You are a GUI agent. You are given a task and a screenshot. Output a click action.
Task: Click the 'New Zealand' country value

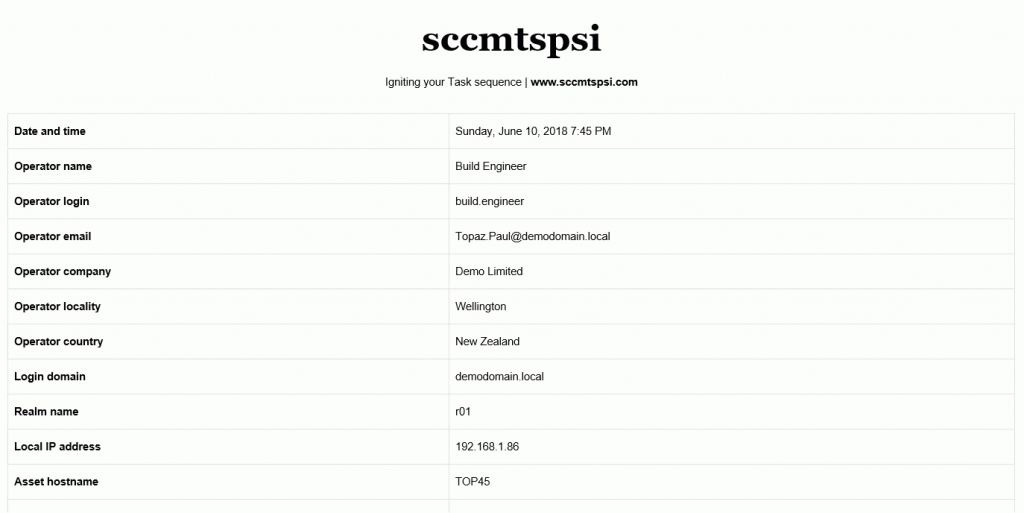click(488, 341)
